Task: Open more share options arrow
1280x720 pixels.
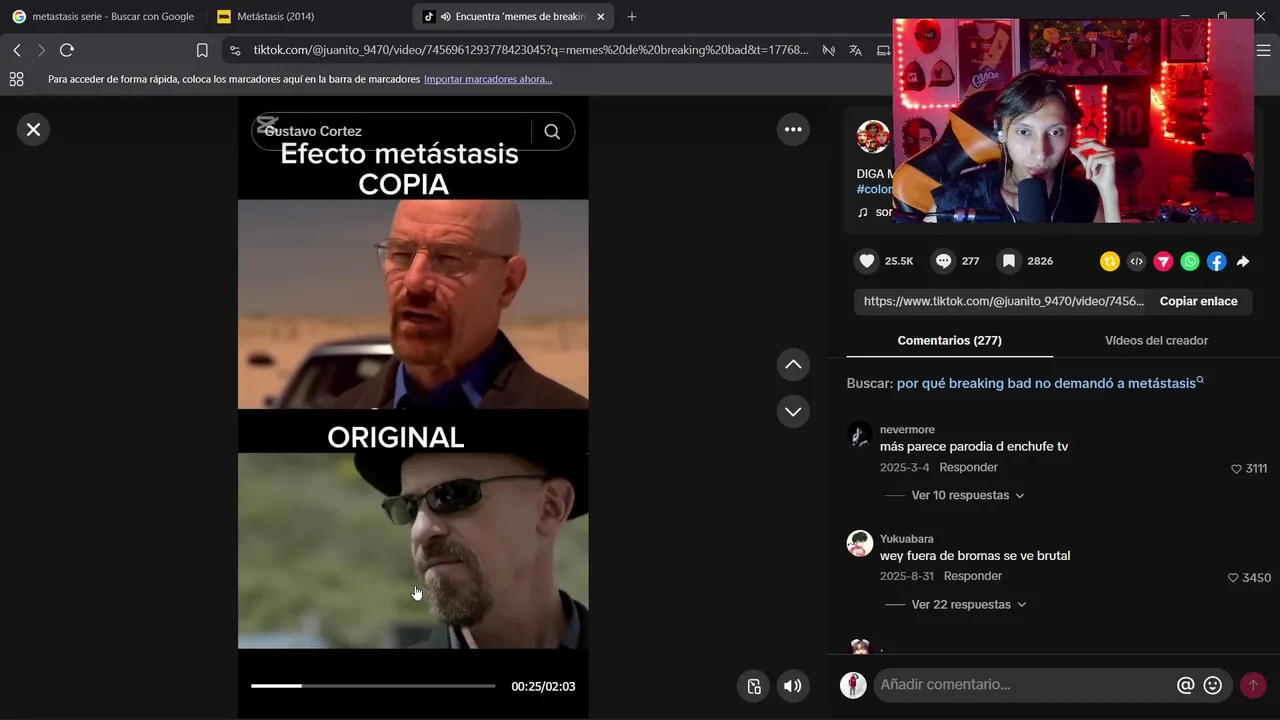Action: 1243,261
